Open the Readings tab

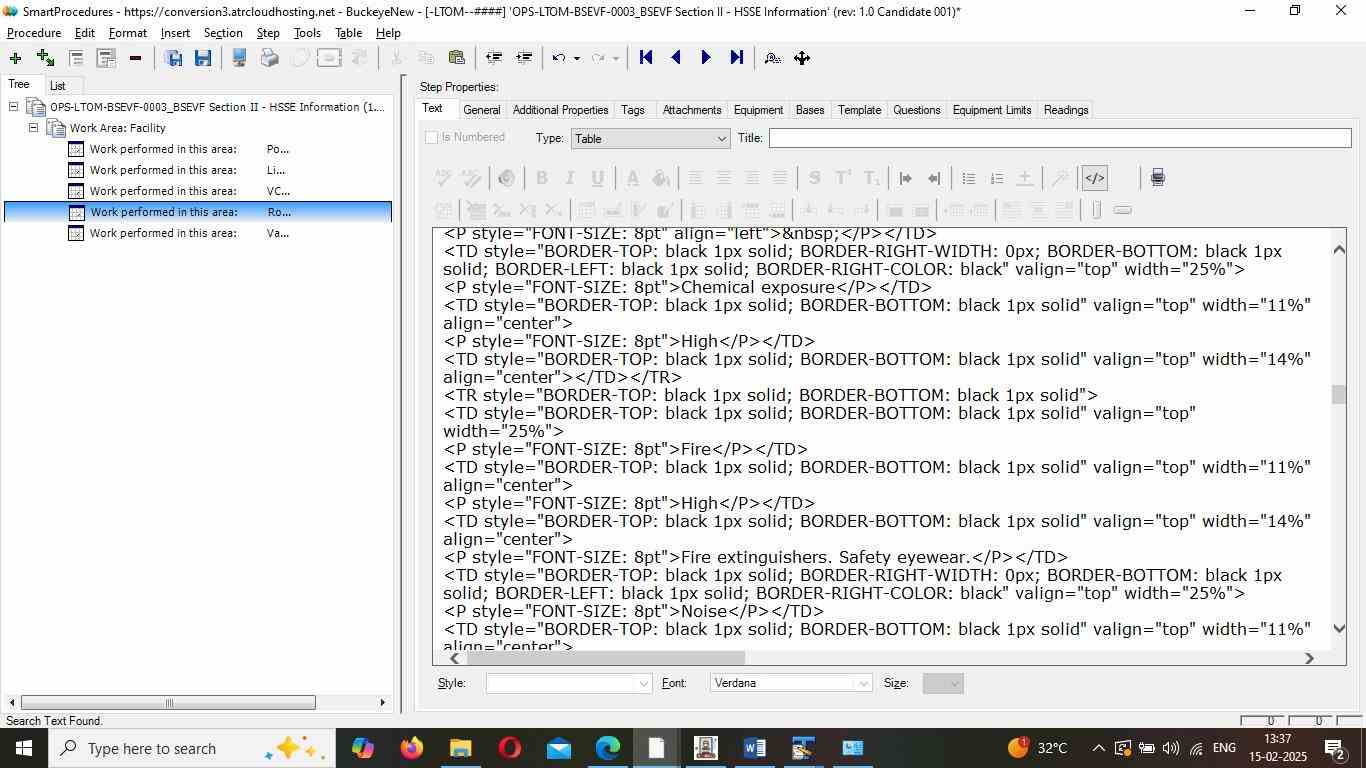[1065, 110]
